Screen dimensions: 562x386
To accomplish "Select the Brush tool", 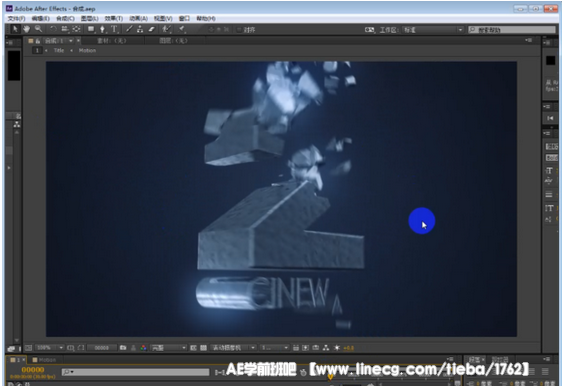I will click(x=129, y=29).
